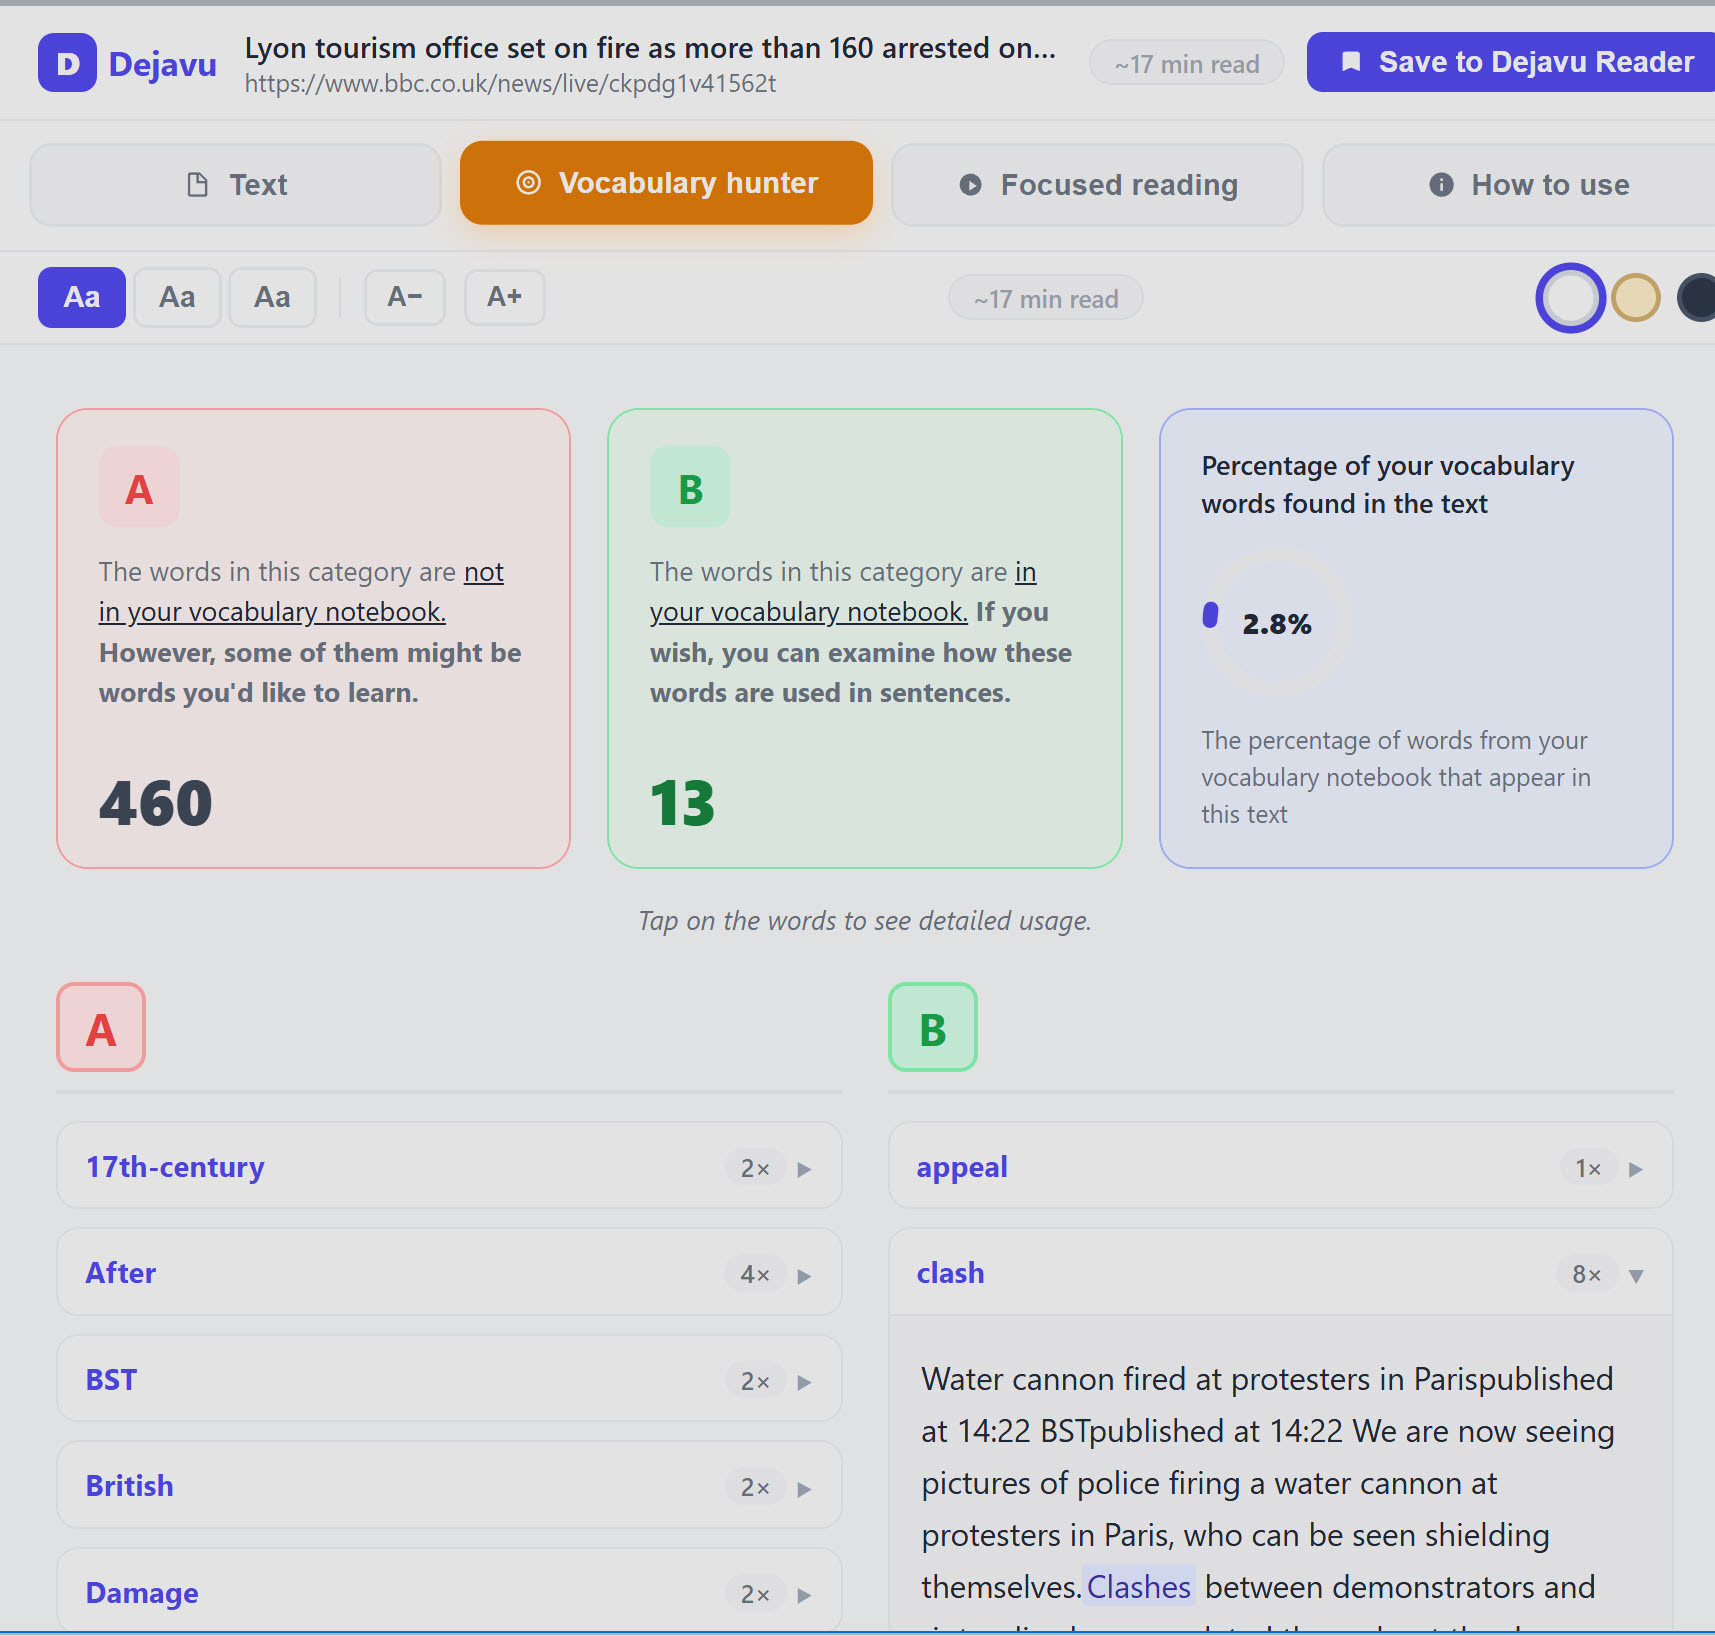Viewport: 1715px width, 1636px height.
Task: Expand the 17th-century word arrow
Action: pyautogui.click(x=804, y=1169)
